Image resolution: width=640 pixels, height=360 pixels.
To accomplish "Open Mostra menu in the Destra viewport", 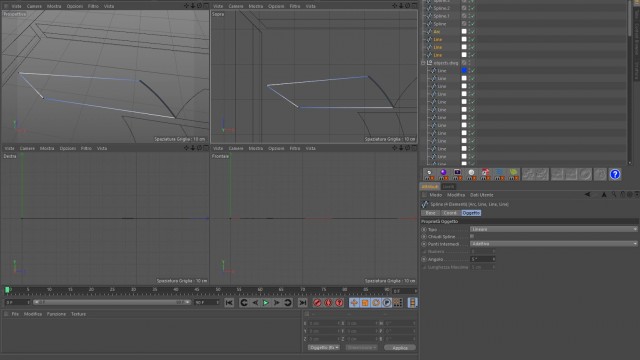I will tap(47, 149).
